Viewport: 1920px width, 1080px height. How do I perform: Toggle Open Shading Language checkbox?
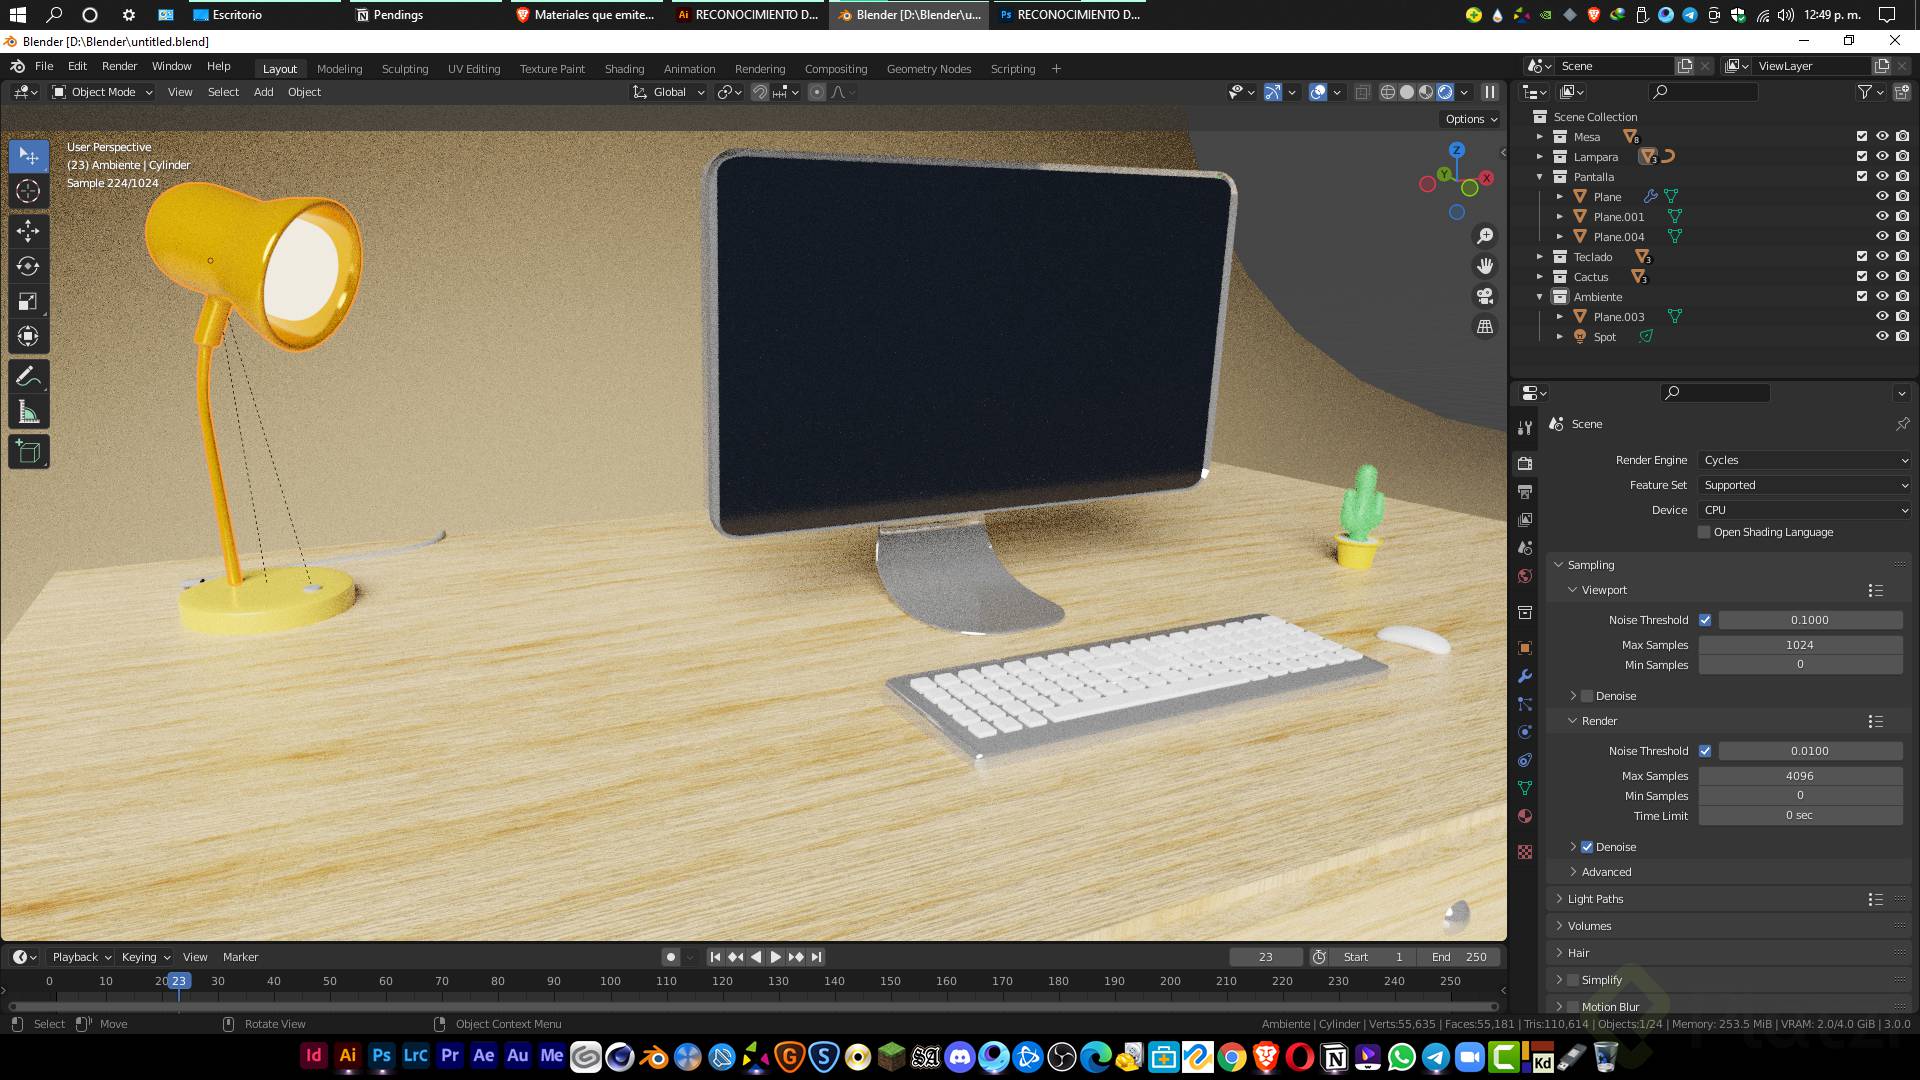1704,532
